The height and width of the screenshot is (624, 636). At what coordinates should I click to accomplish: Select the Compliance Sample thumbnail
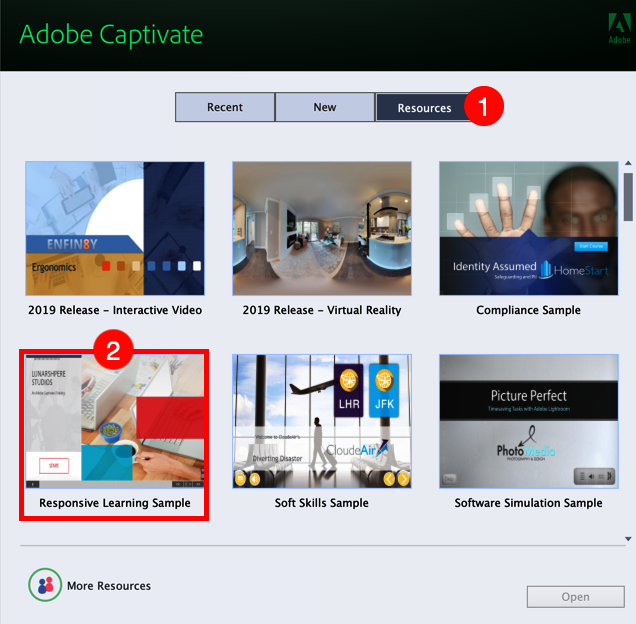click(529, 228)
